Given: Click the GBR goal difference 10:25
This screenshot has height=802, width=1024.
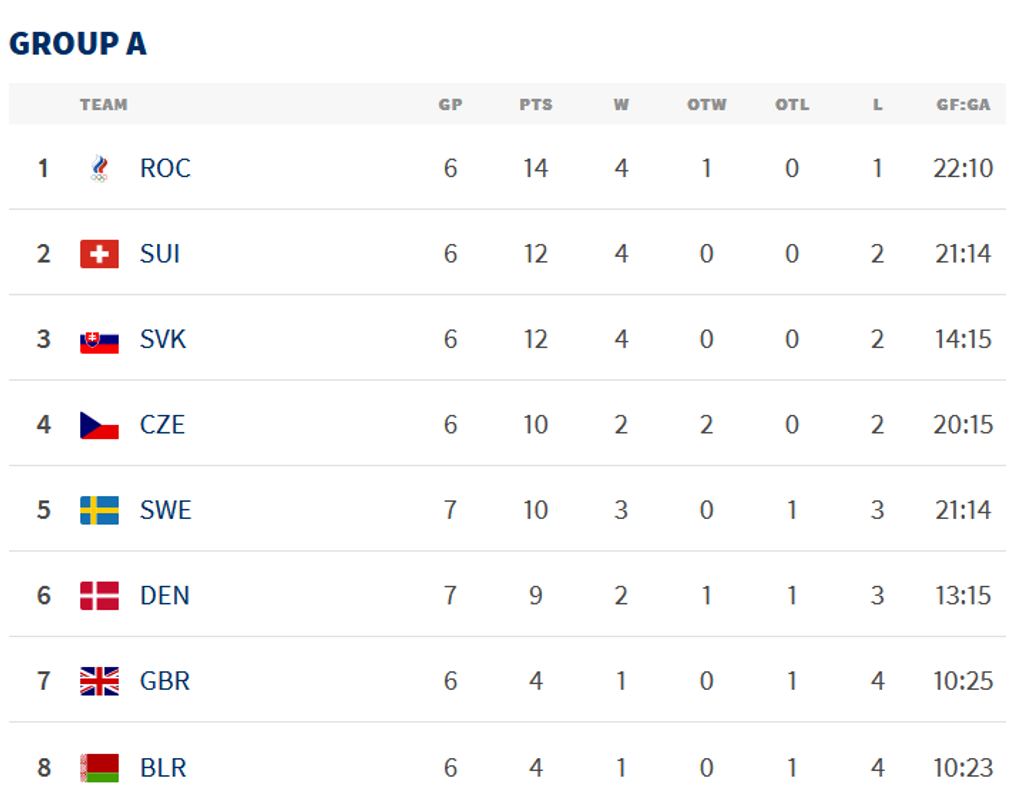Looking at the screenshot, I should pyautogui.click(x=963, y=681).
